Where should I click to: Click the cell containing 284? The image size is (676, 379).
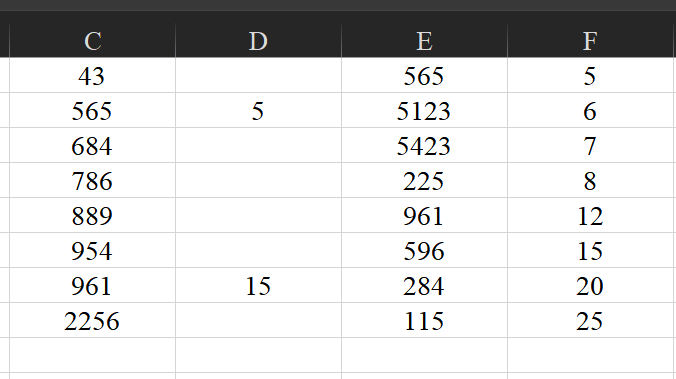point(424,285)
